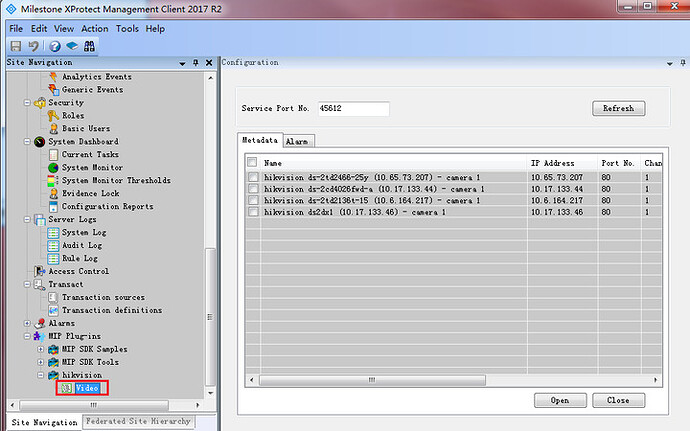Open the Tools menu

coord(127,29)
